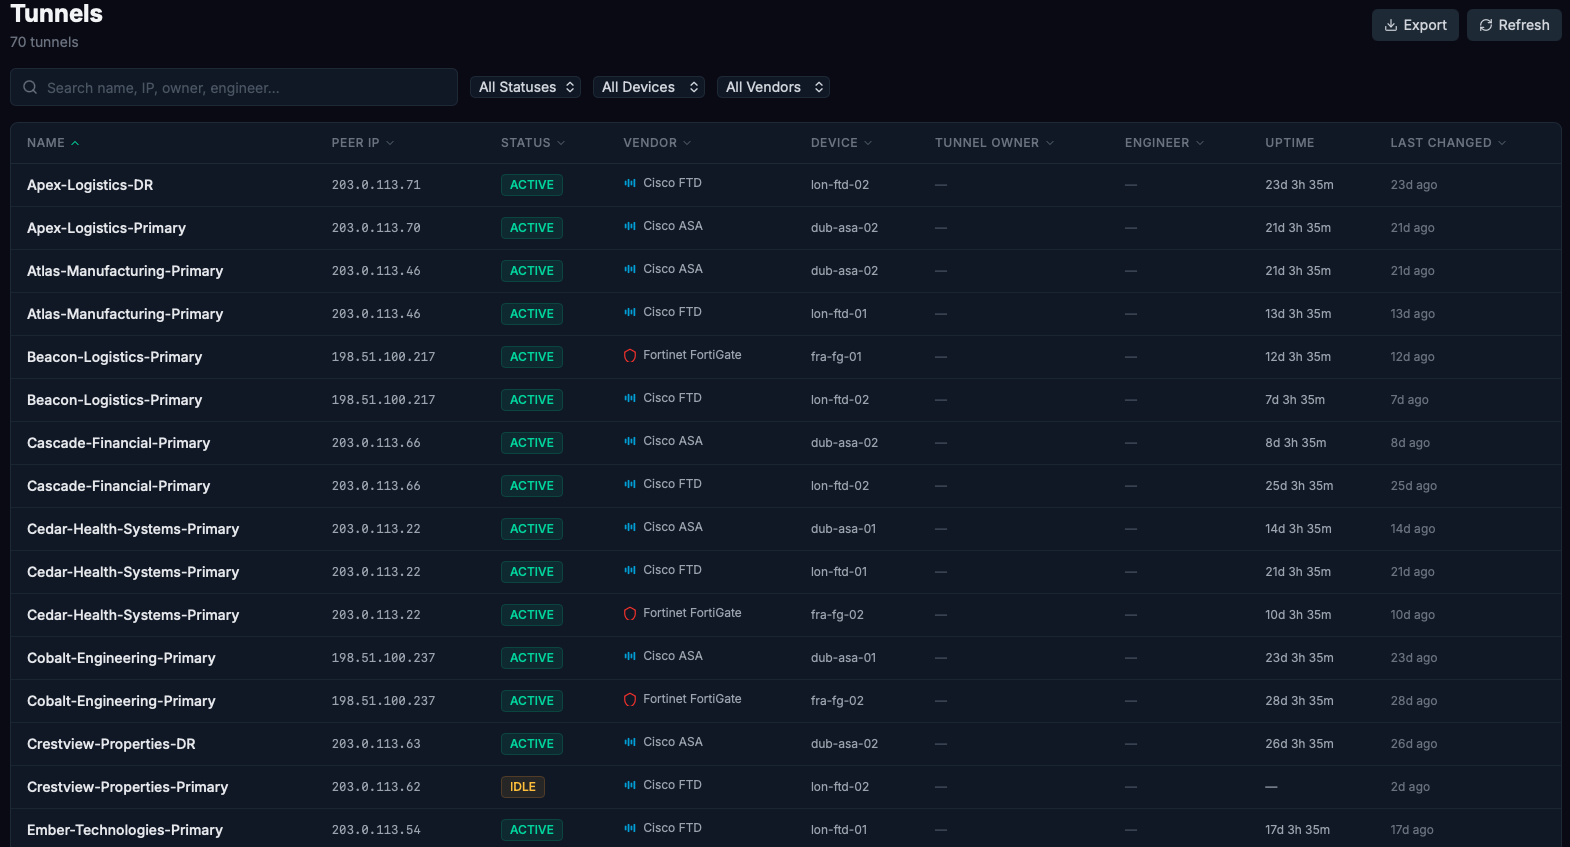Sort by the PEER IP column
This screenshot has width=1570, height=847.
point(363,143)
